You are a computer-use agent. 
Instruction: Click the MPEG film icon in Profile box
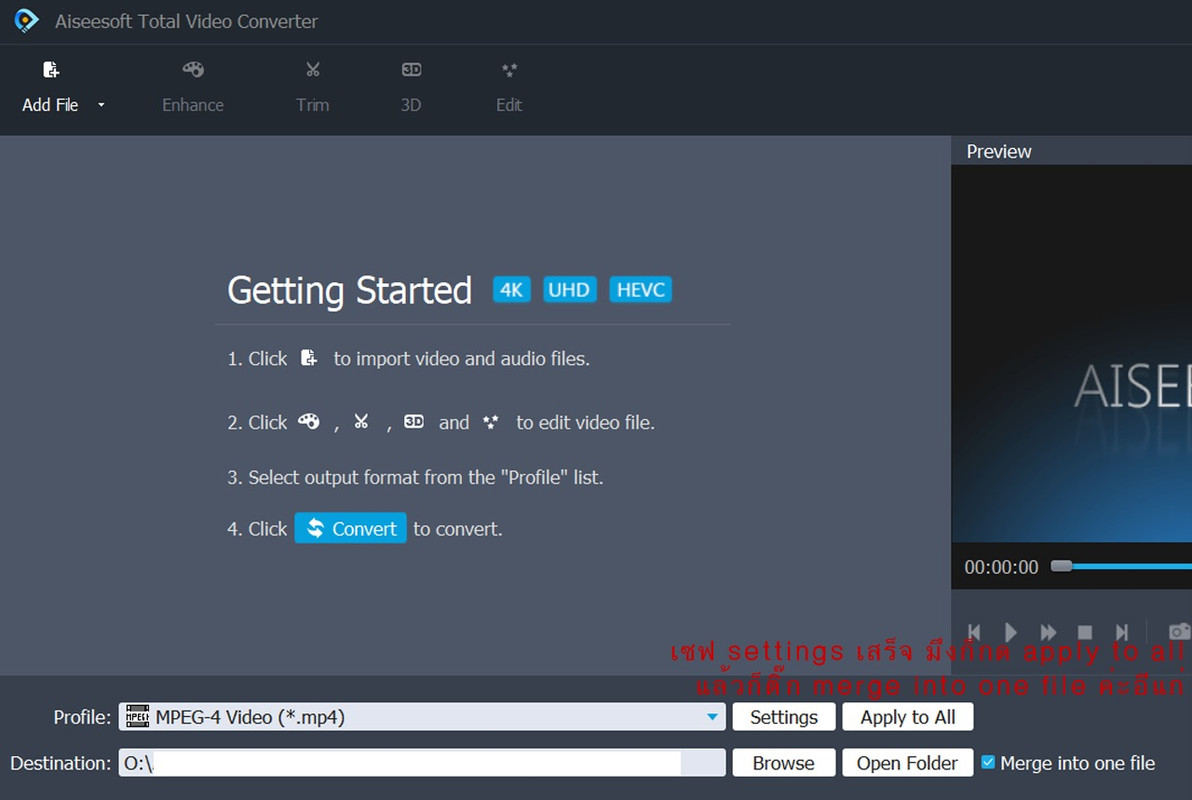tap(137, 716)
